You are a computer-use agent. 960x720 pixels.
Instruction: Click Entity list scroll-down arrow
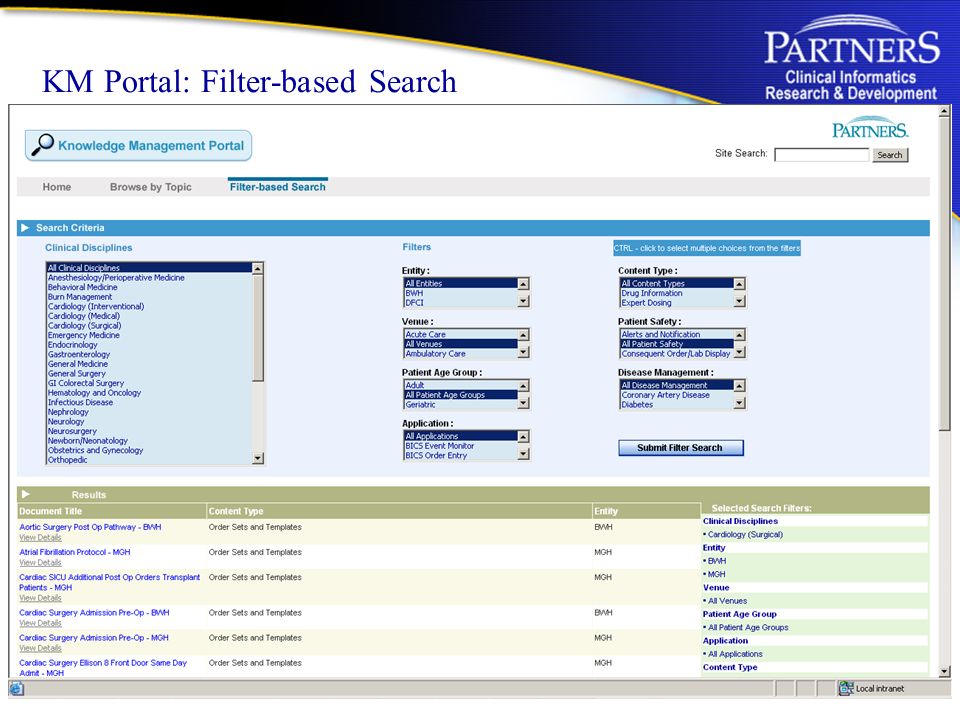click(x=523, y=301)
